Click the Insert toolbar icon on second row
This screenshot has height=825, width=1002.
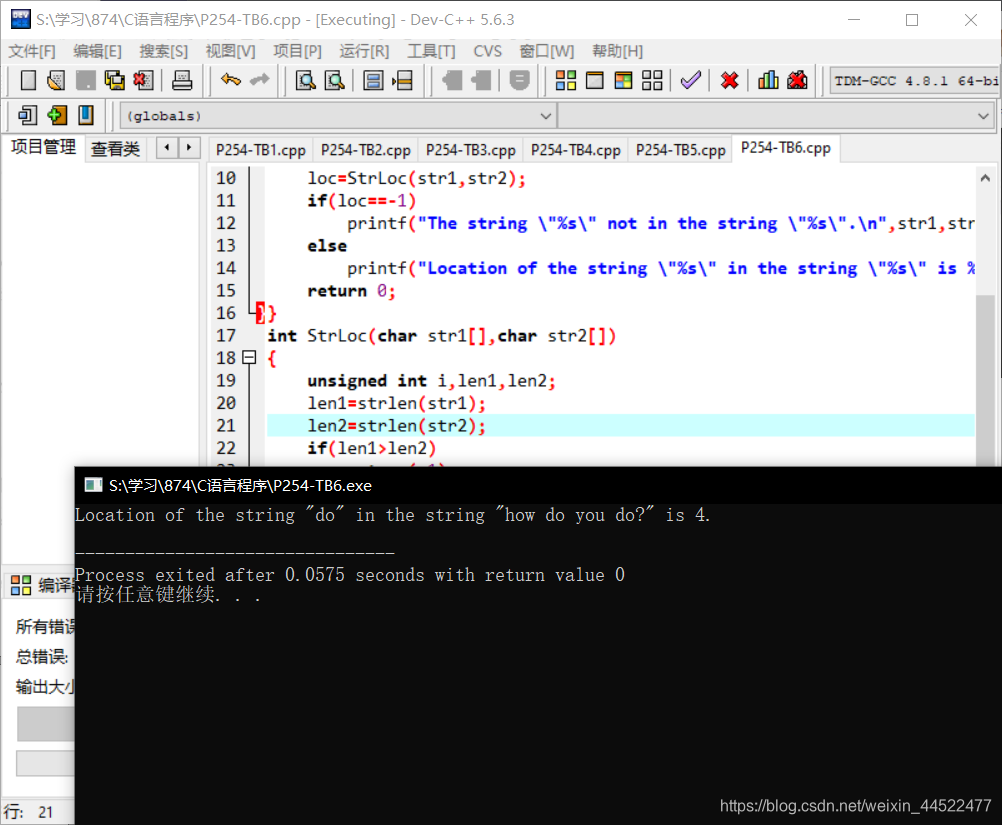tap(27, 116)
